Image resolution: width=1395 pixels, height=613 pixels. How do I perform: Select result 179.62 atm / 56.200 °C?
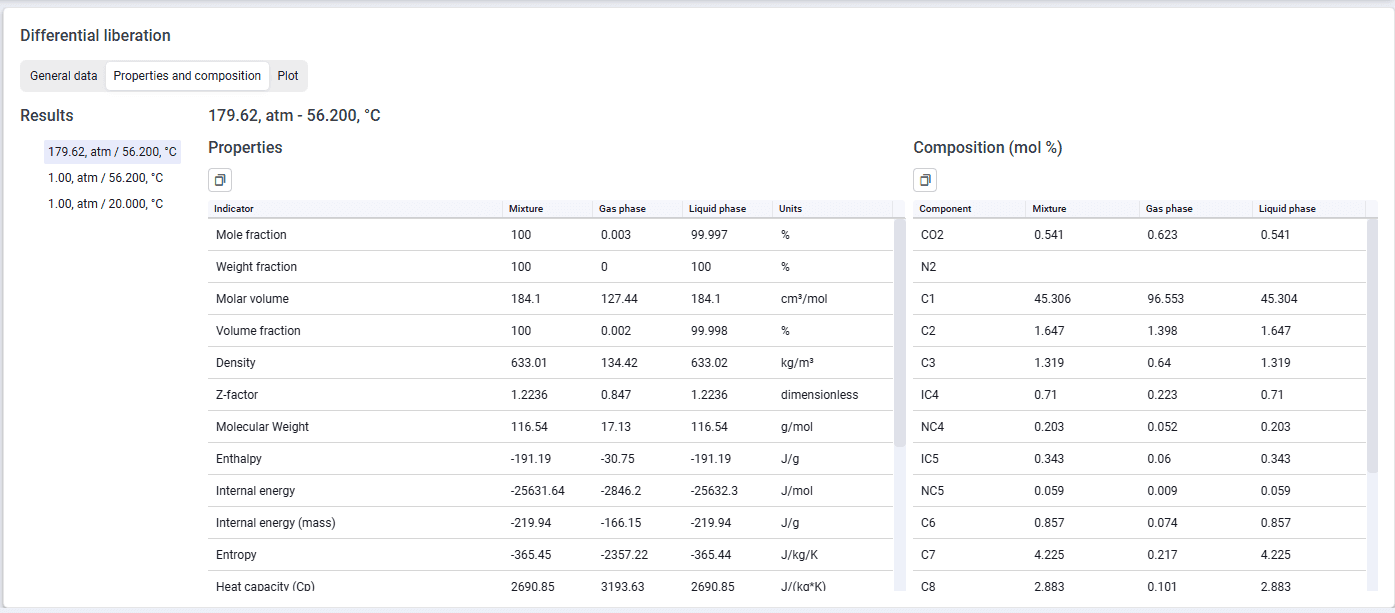pos(112,152)
